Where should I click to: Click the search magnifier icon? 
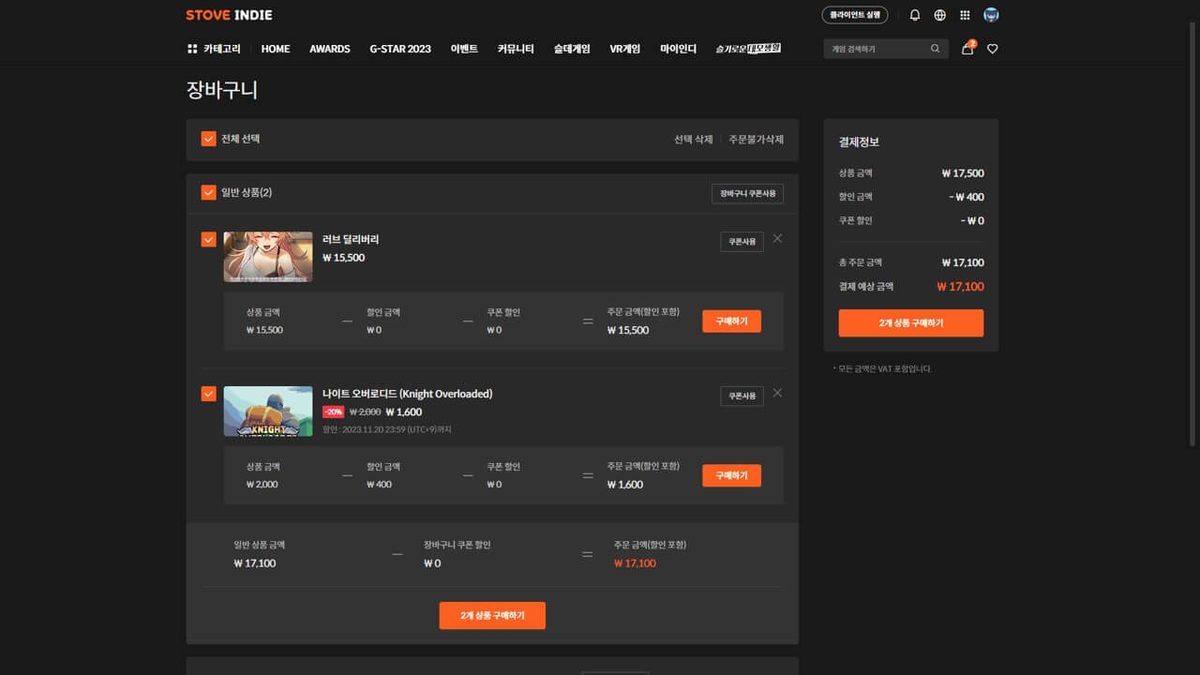point(935,48)
